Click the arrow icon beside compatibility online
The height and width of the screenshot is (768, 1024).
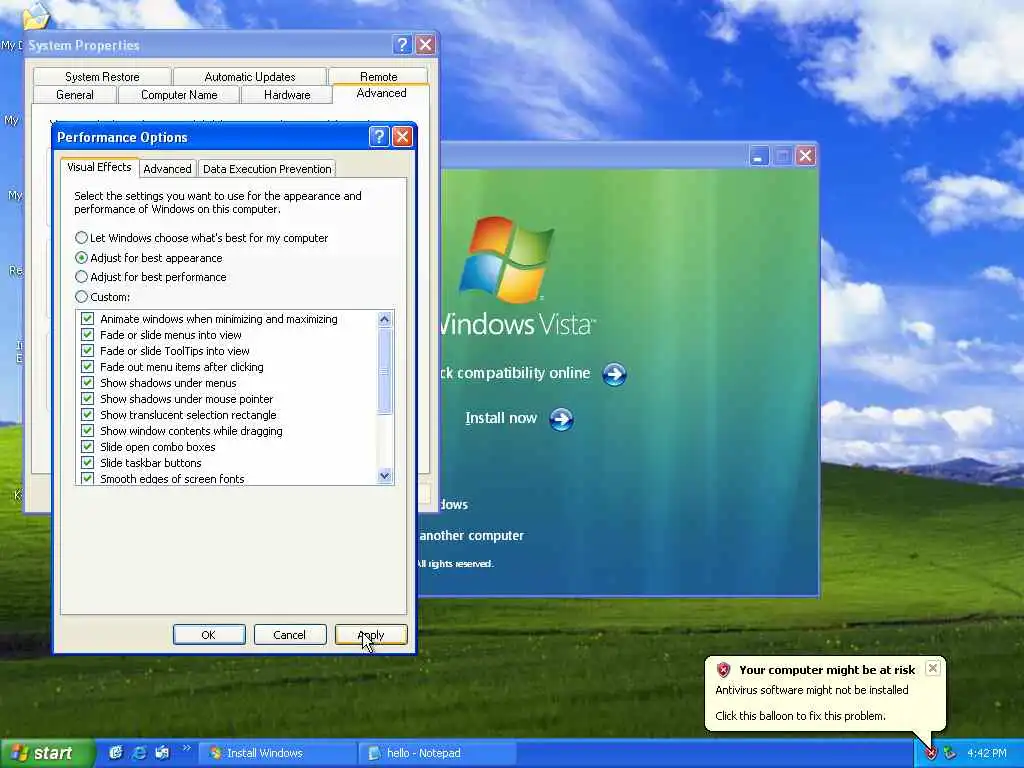click(x=614, y=374)
